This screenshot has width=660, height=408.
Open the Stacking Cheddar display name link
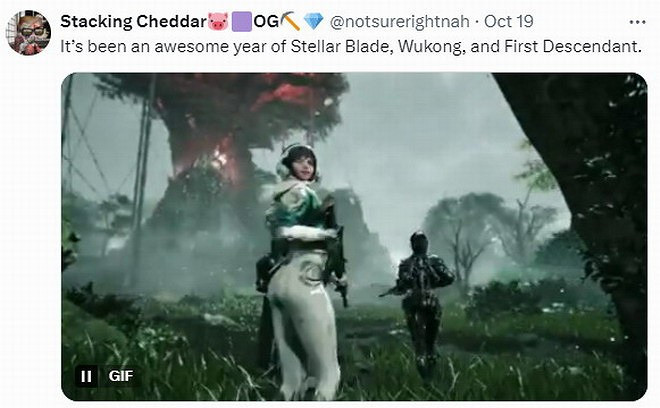pos(134,21)
